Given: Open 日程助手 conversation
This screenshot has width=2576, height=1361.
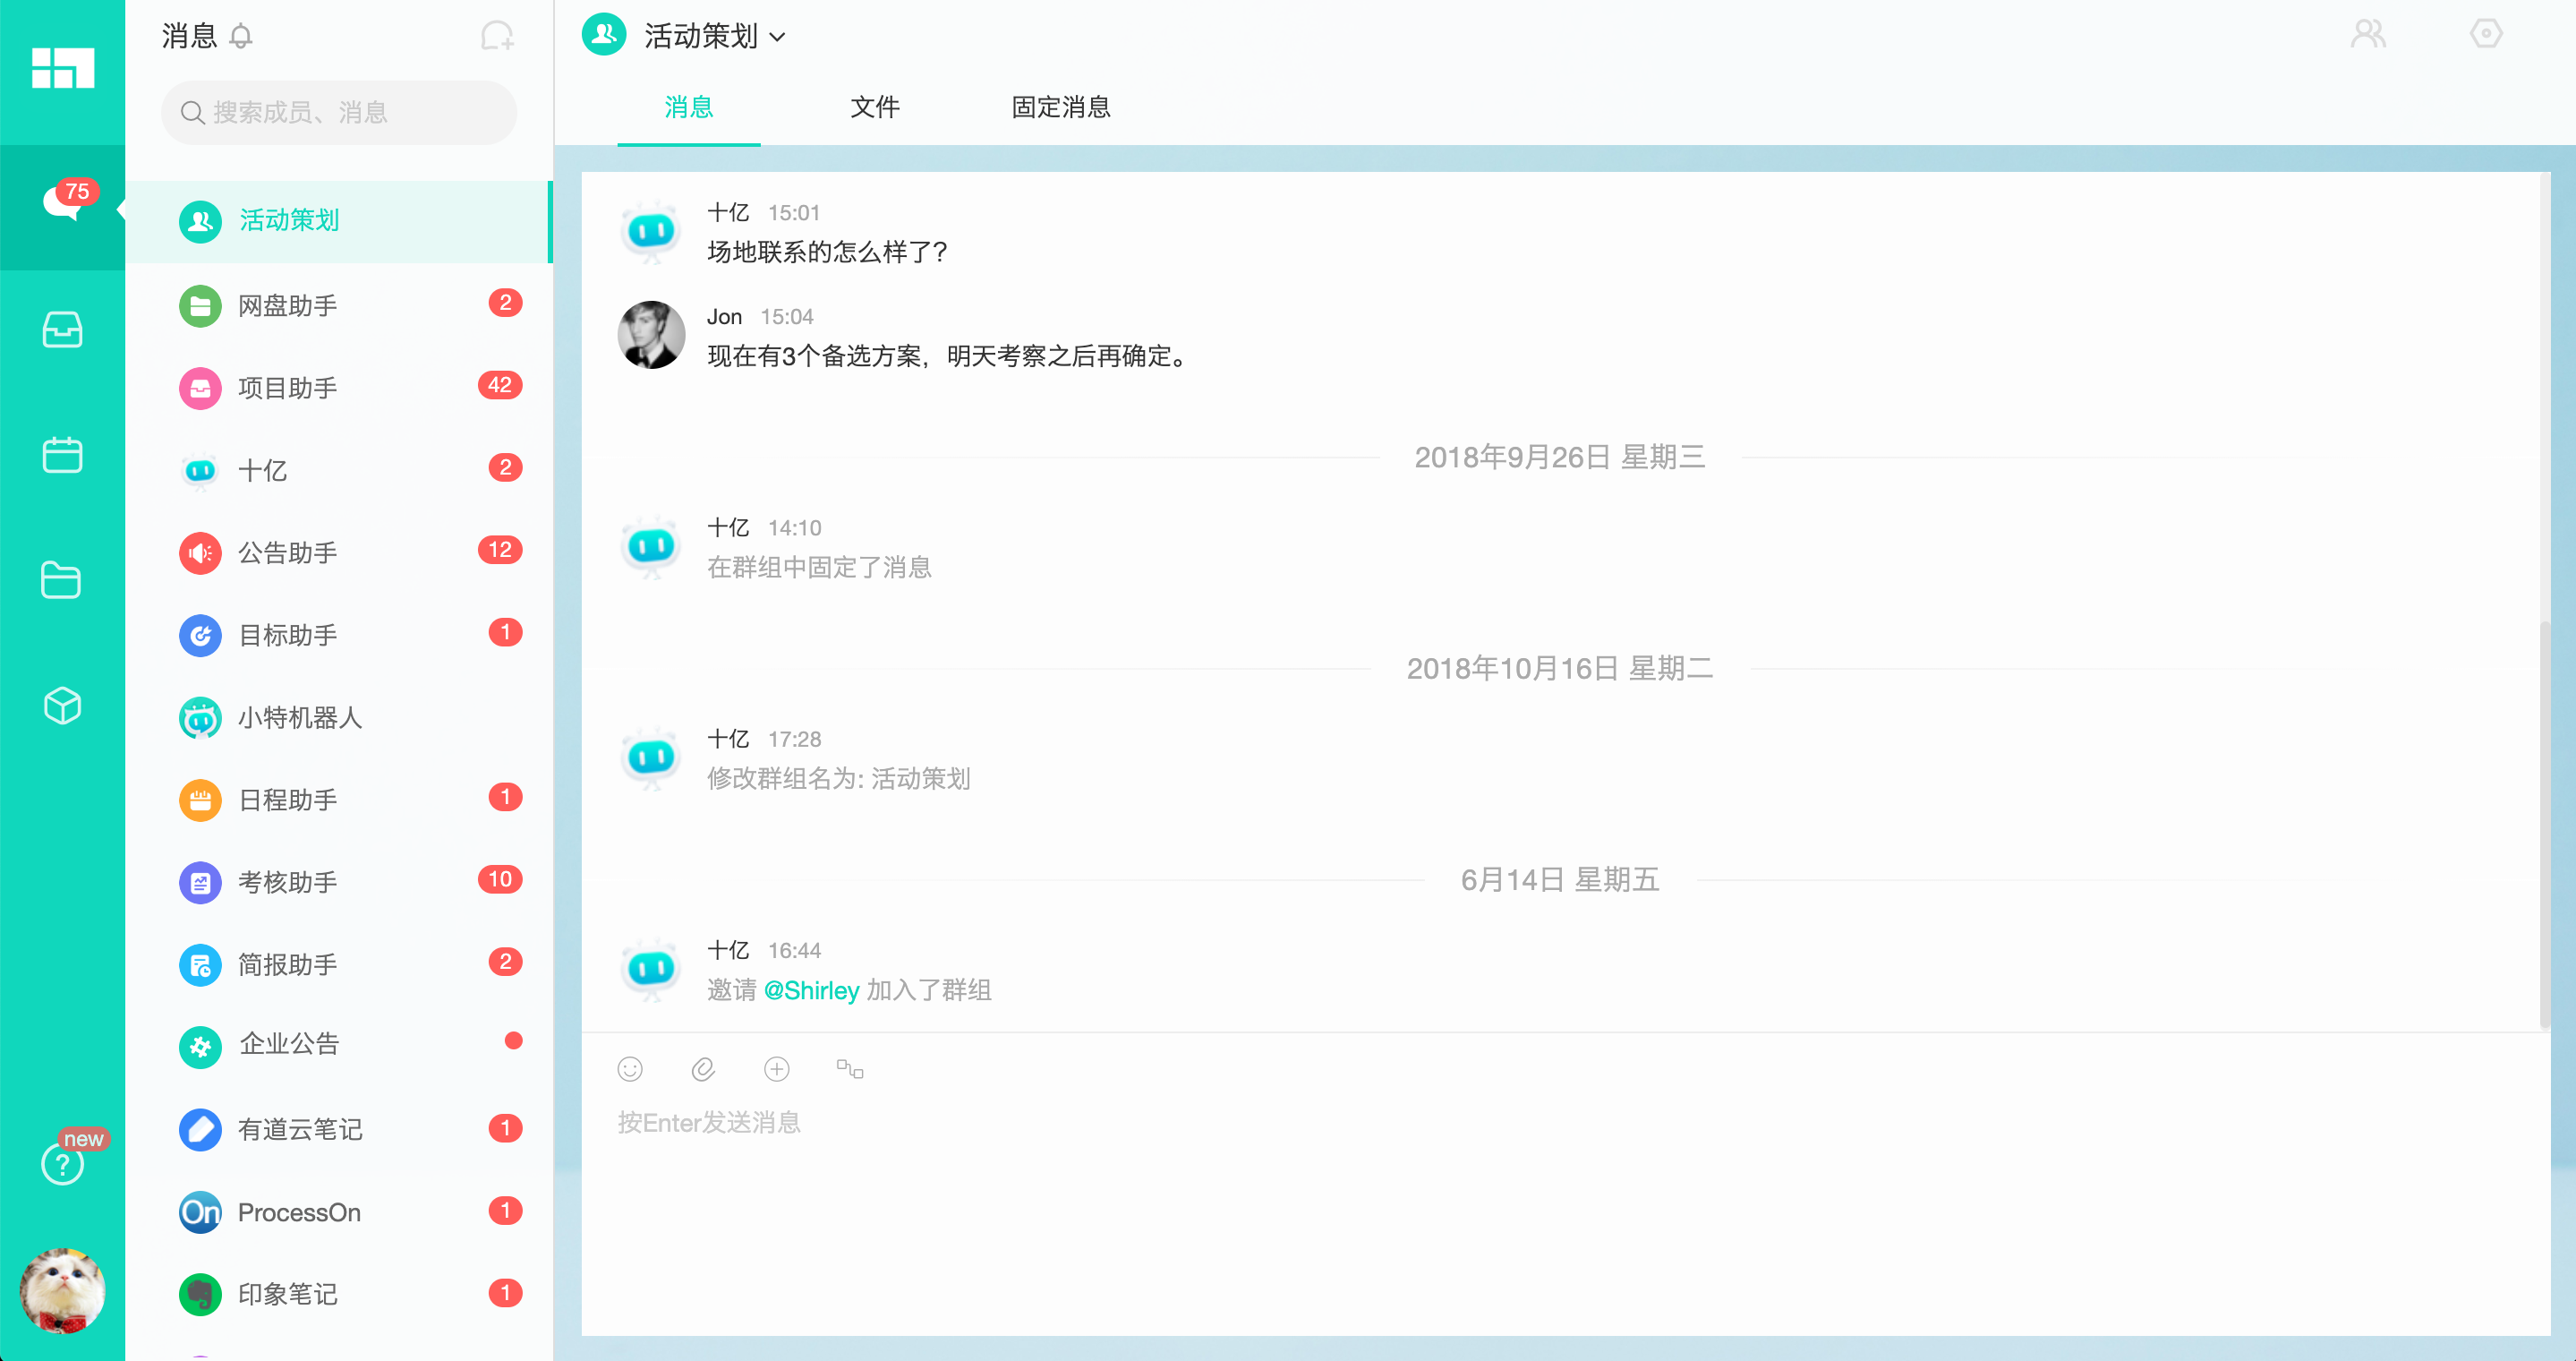Looking at the screenshot, I should pyautogui.click(x=338, y=799).
